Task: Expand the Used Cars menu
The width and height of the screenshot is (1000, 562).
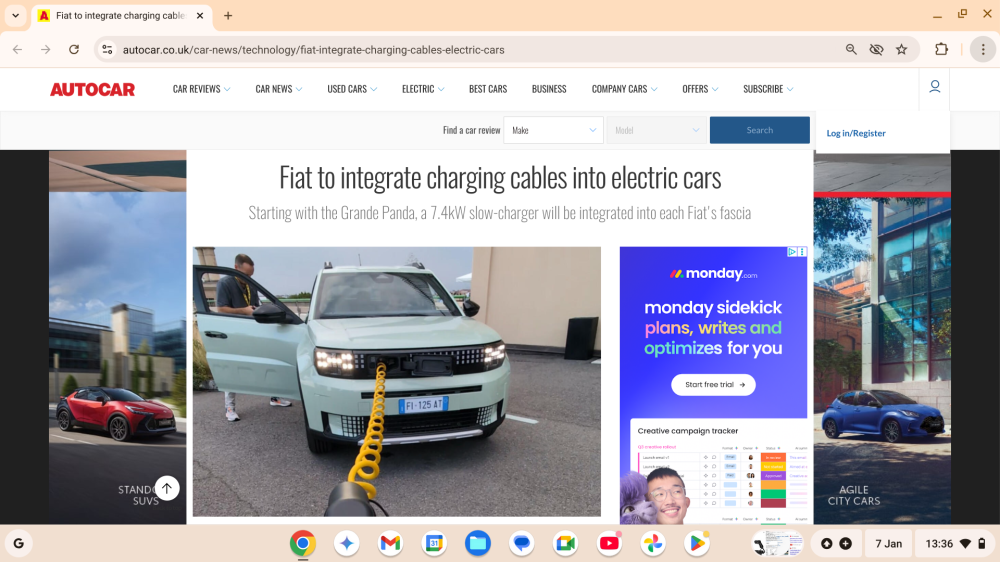Action: tap(352, 89)
